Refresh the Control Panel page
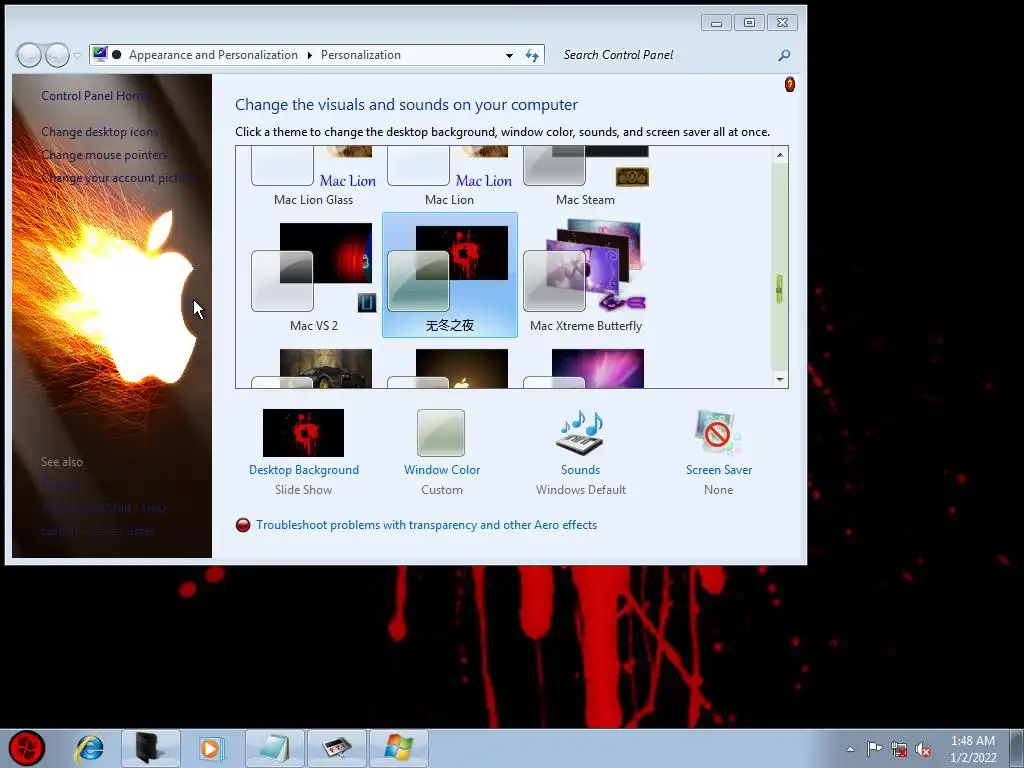 click(x=532, y=56)
